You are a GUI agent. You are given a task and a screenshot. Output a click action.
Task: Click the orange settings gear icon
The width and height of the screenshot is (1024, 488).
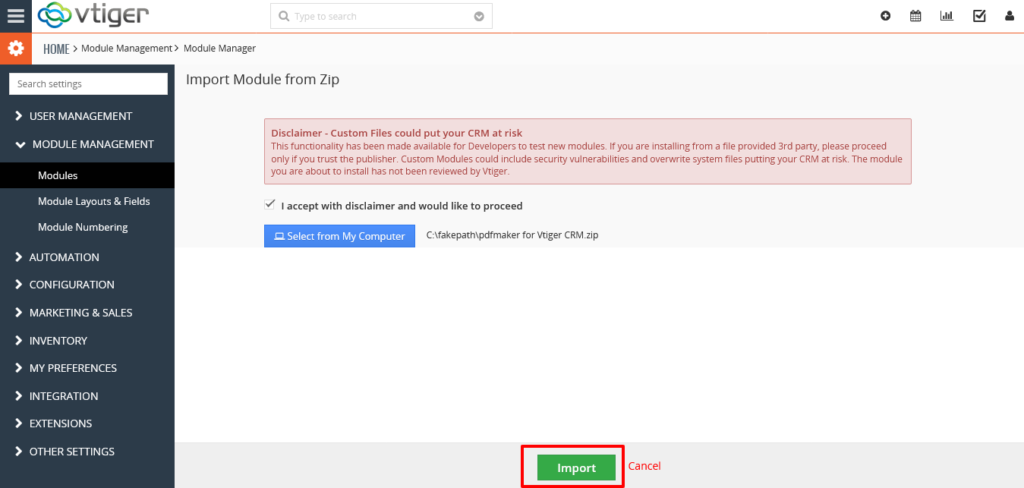click(16, 48)
